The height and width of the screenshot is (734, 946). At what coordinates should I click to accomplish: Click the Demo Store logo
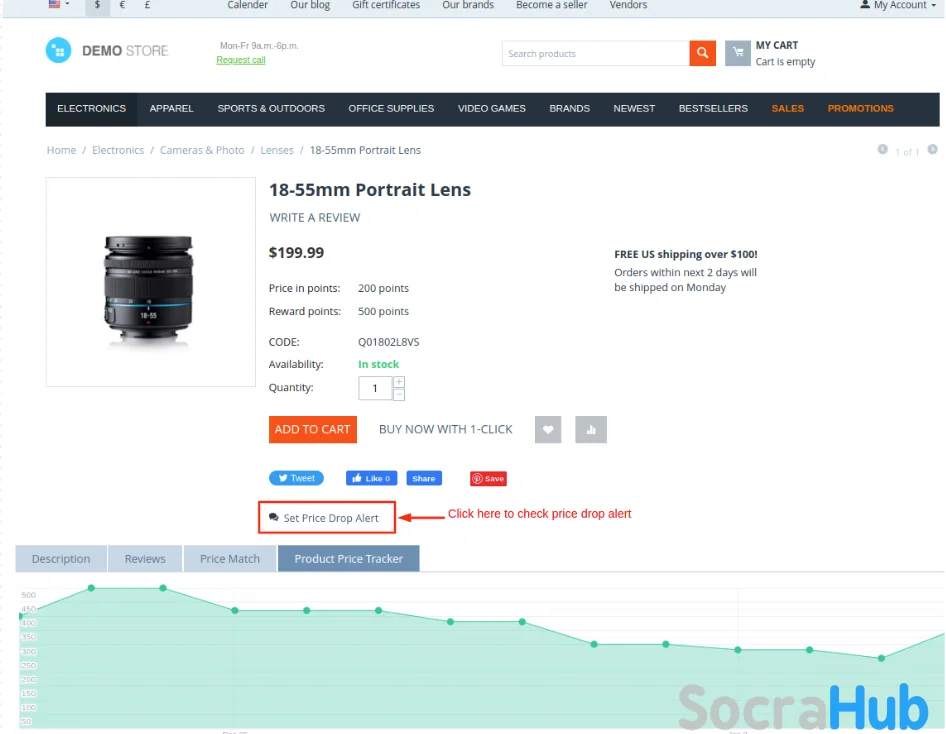[107, 51]
